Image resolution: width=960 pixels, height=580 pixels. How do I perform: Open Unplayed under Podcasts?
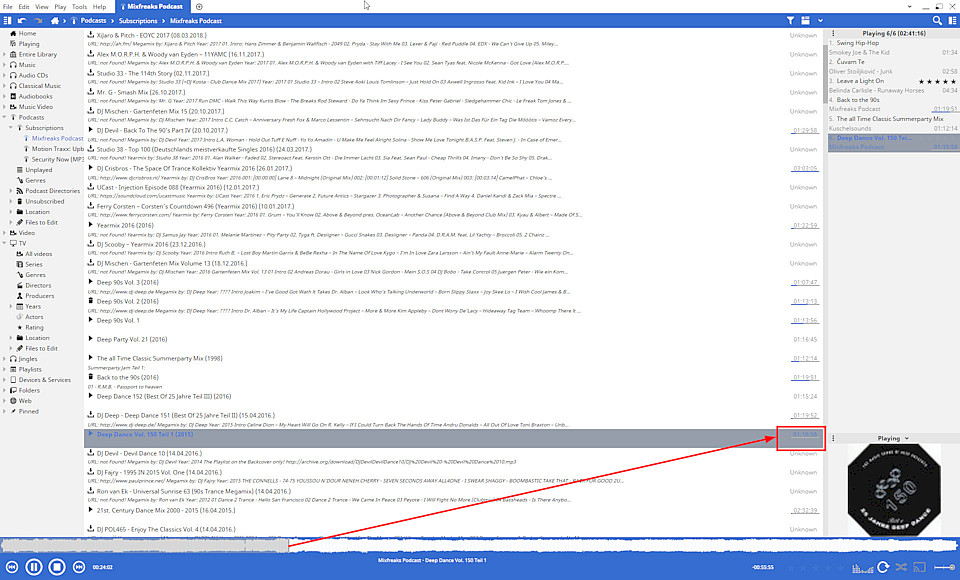pos(39,170)
